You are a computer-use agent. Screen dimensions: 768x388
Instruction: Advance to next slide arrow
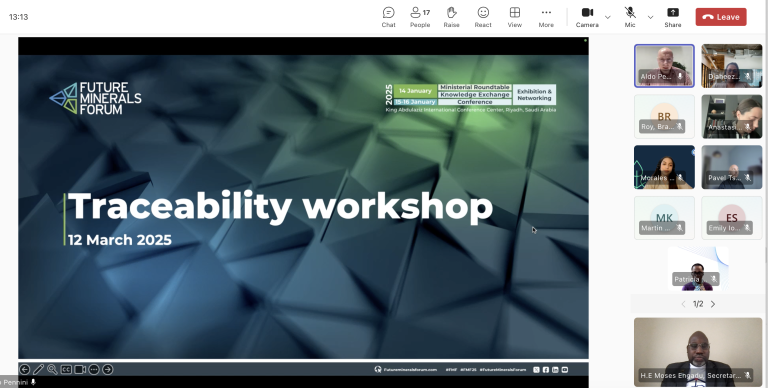point(108,369)
